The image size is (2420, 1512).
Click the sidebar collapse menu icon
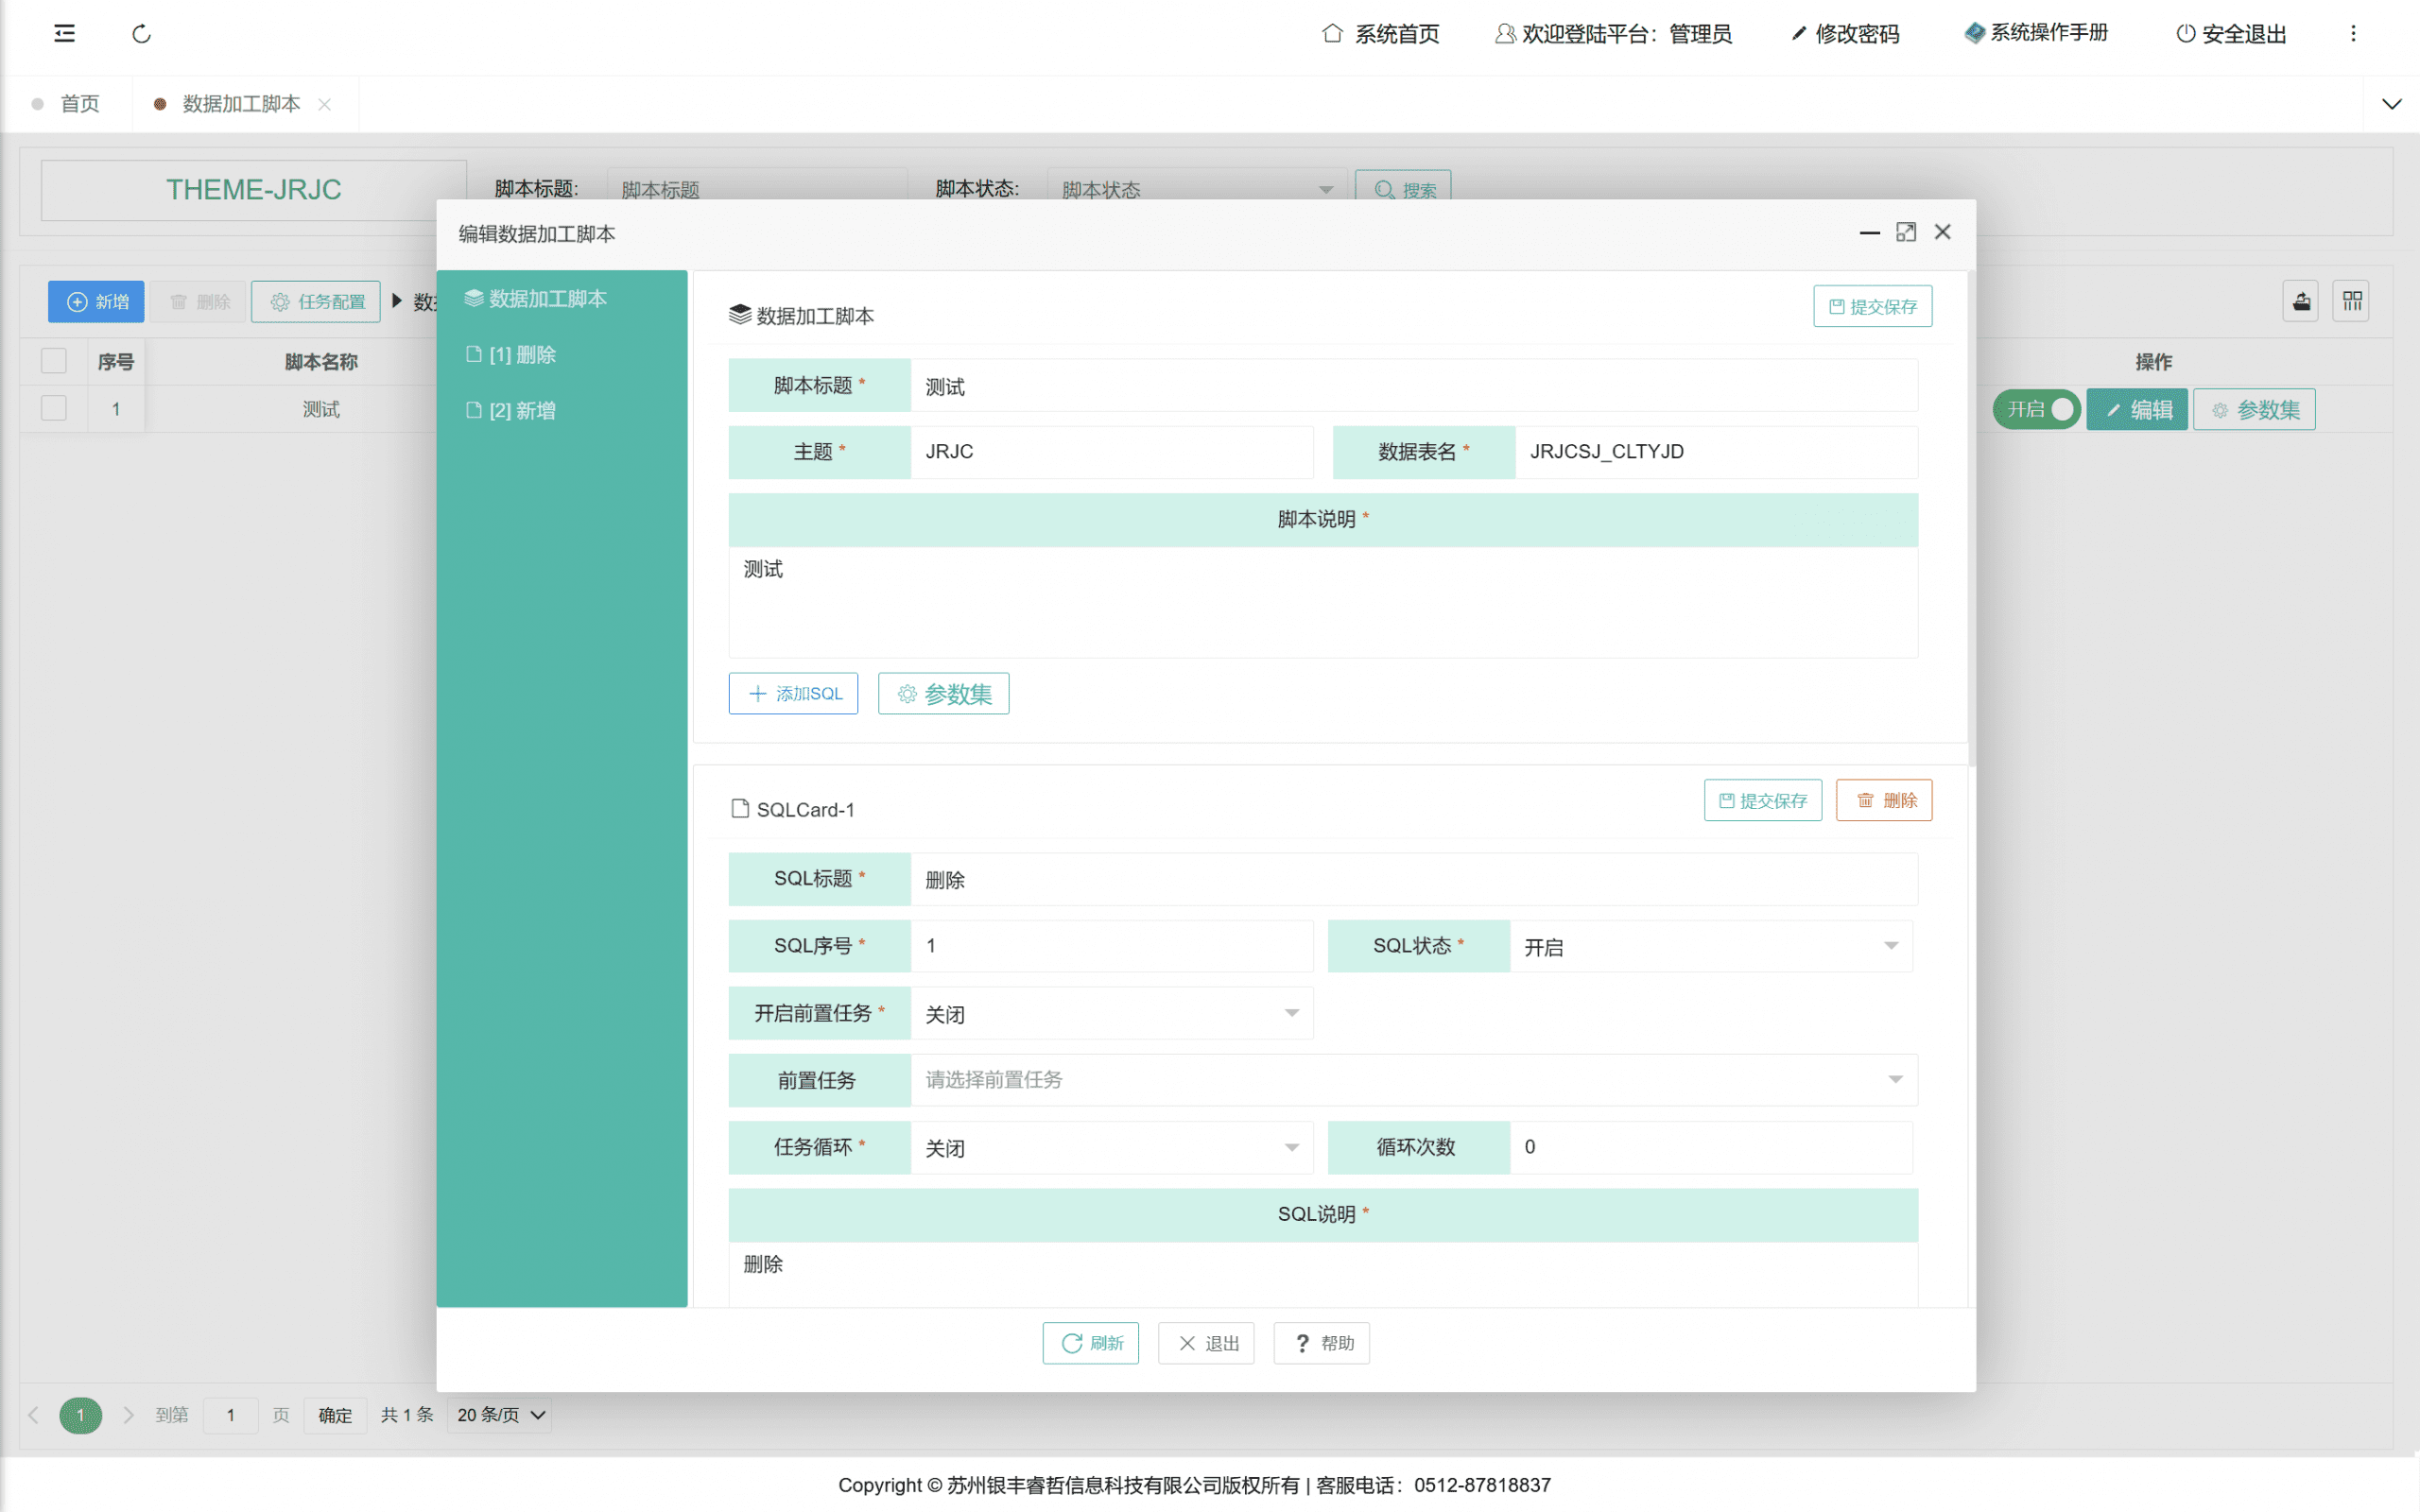(64, 34)
